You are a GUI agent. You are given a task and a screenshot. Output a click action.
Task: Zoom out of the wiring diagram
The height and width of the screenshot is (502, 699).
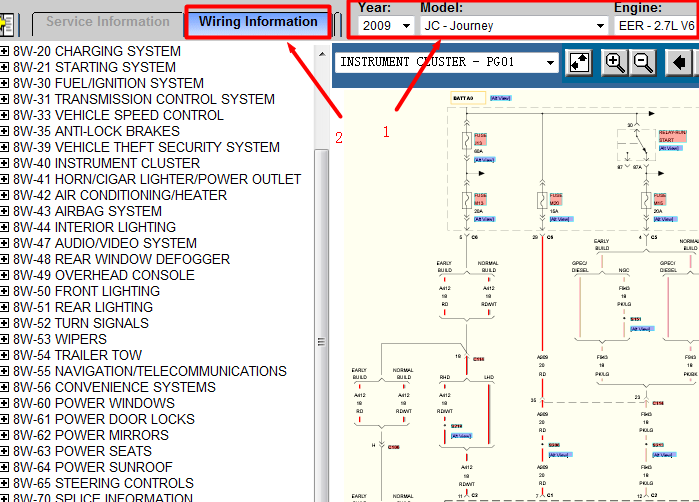[643, 62]
